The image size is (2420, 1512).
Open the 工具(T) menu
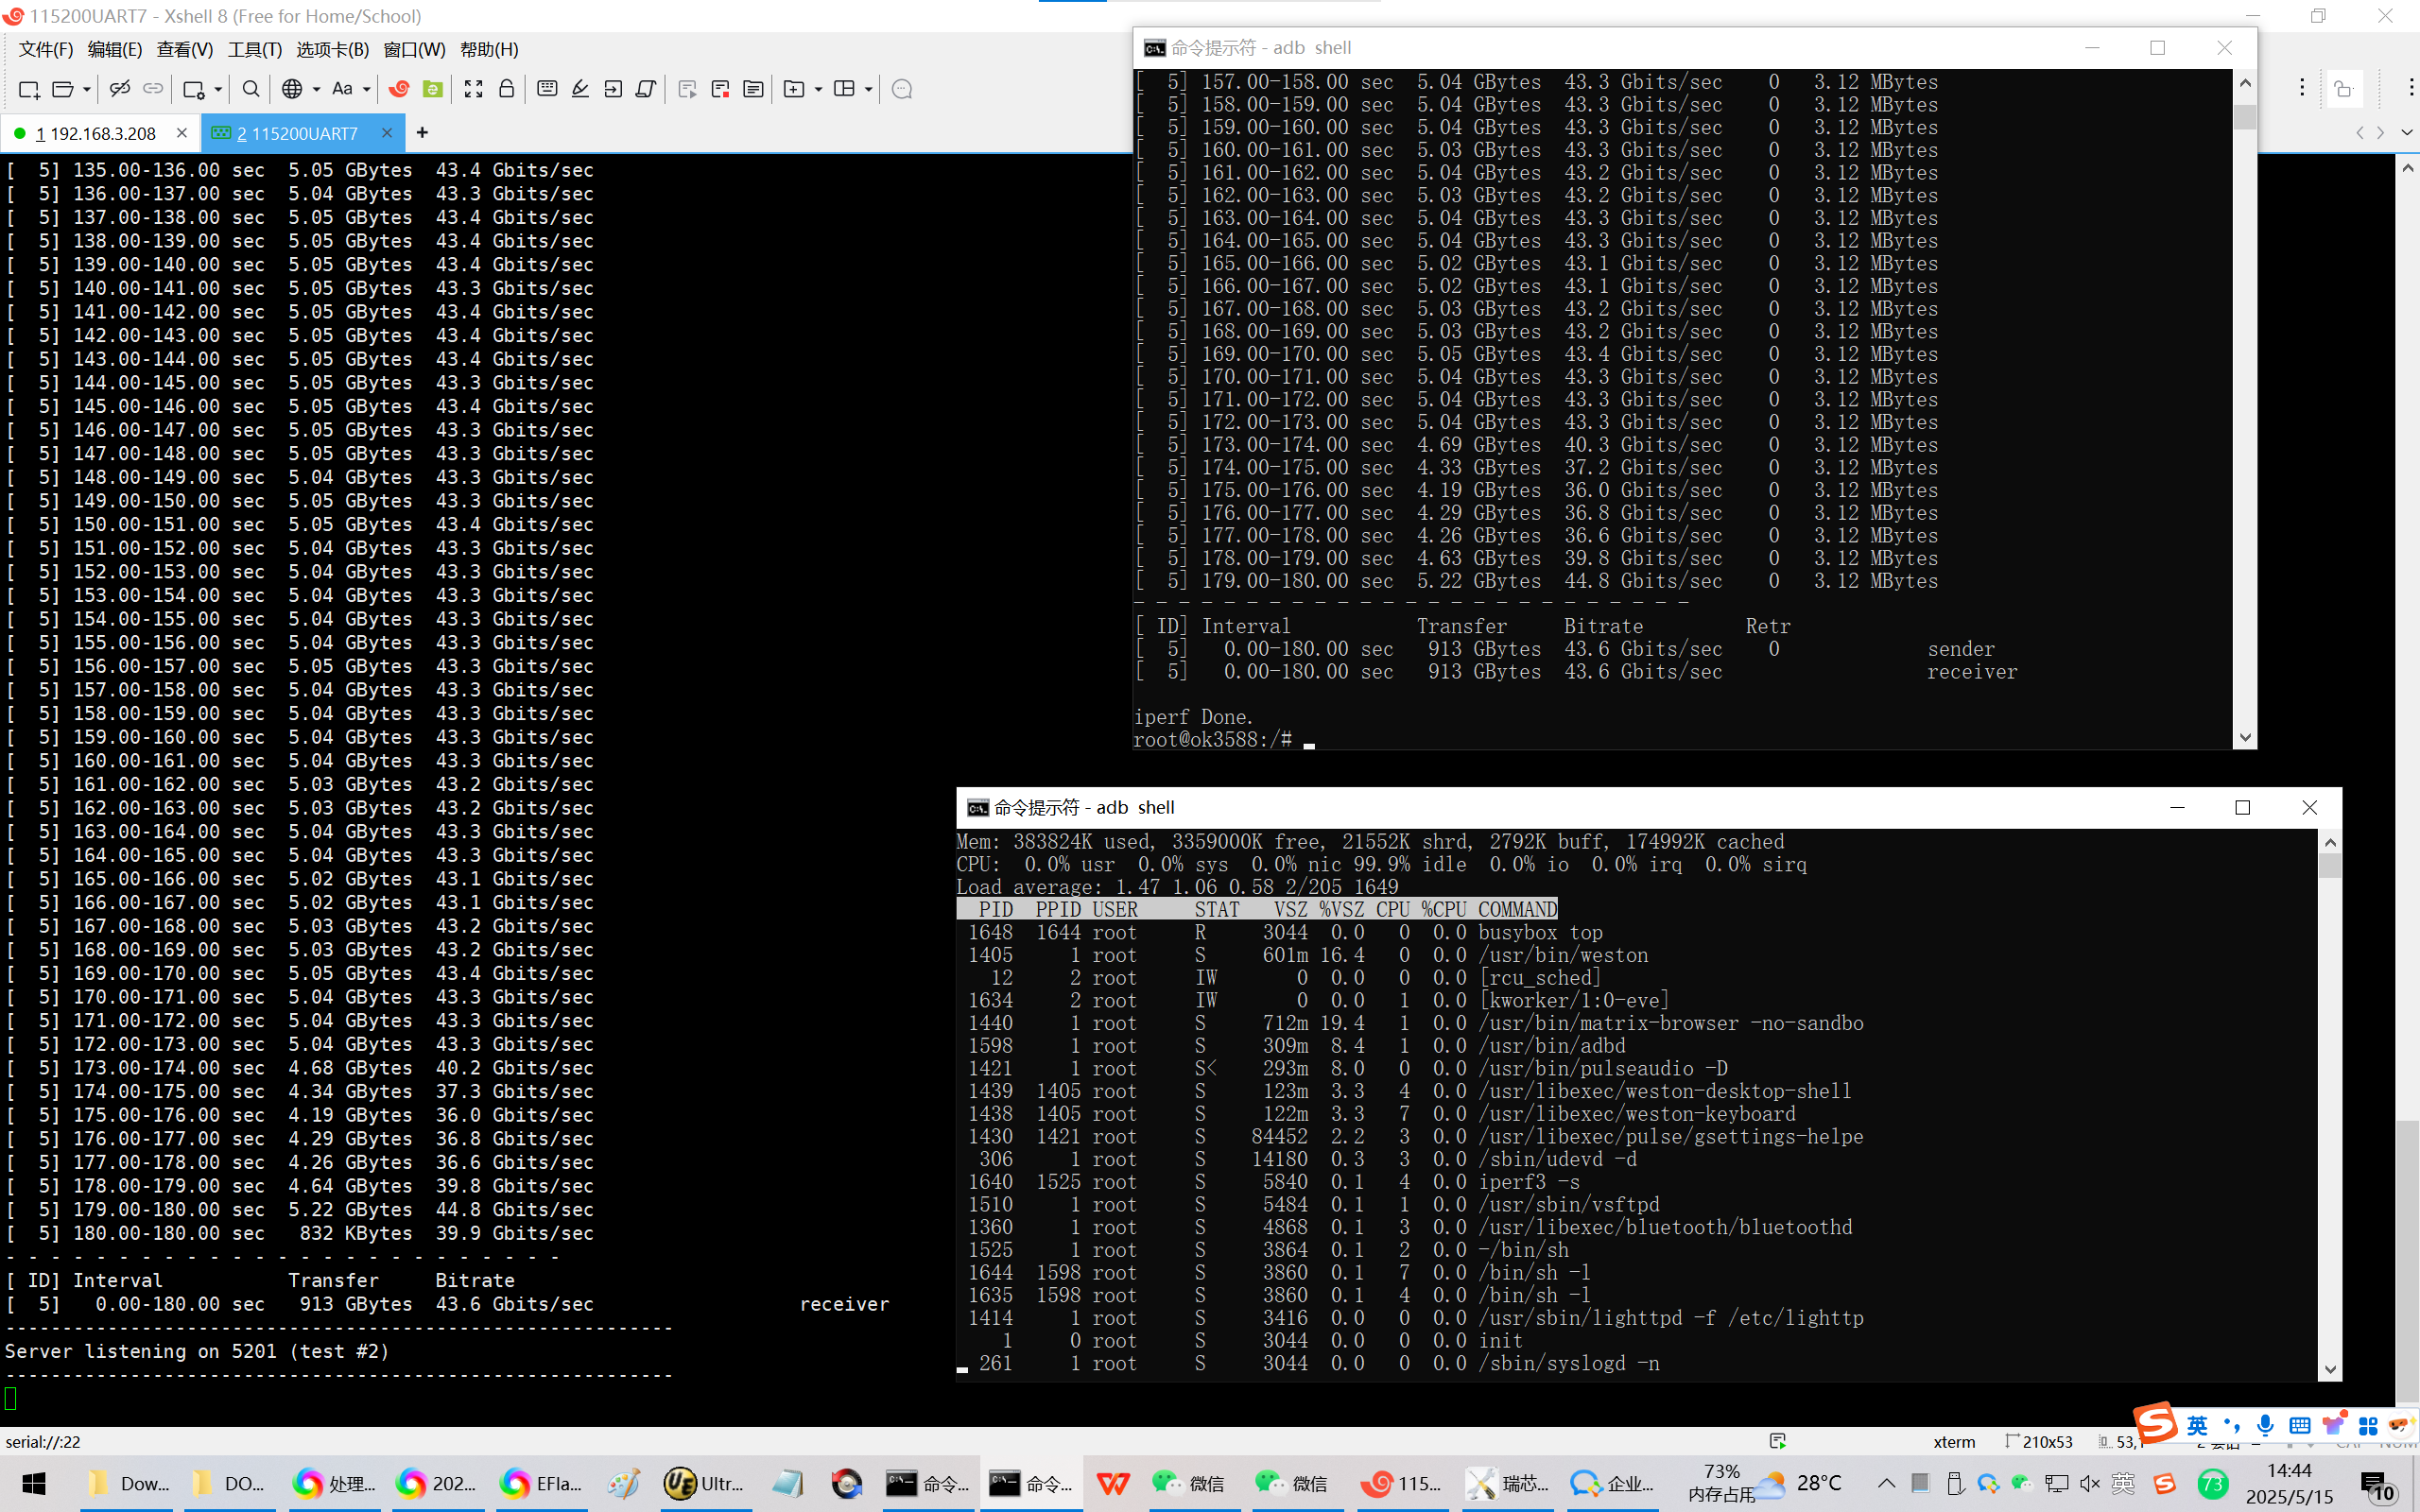pos(254,49)
